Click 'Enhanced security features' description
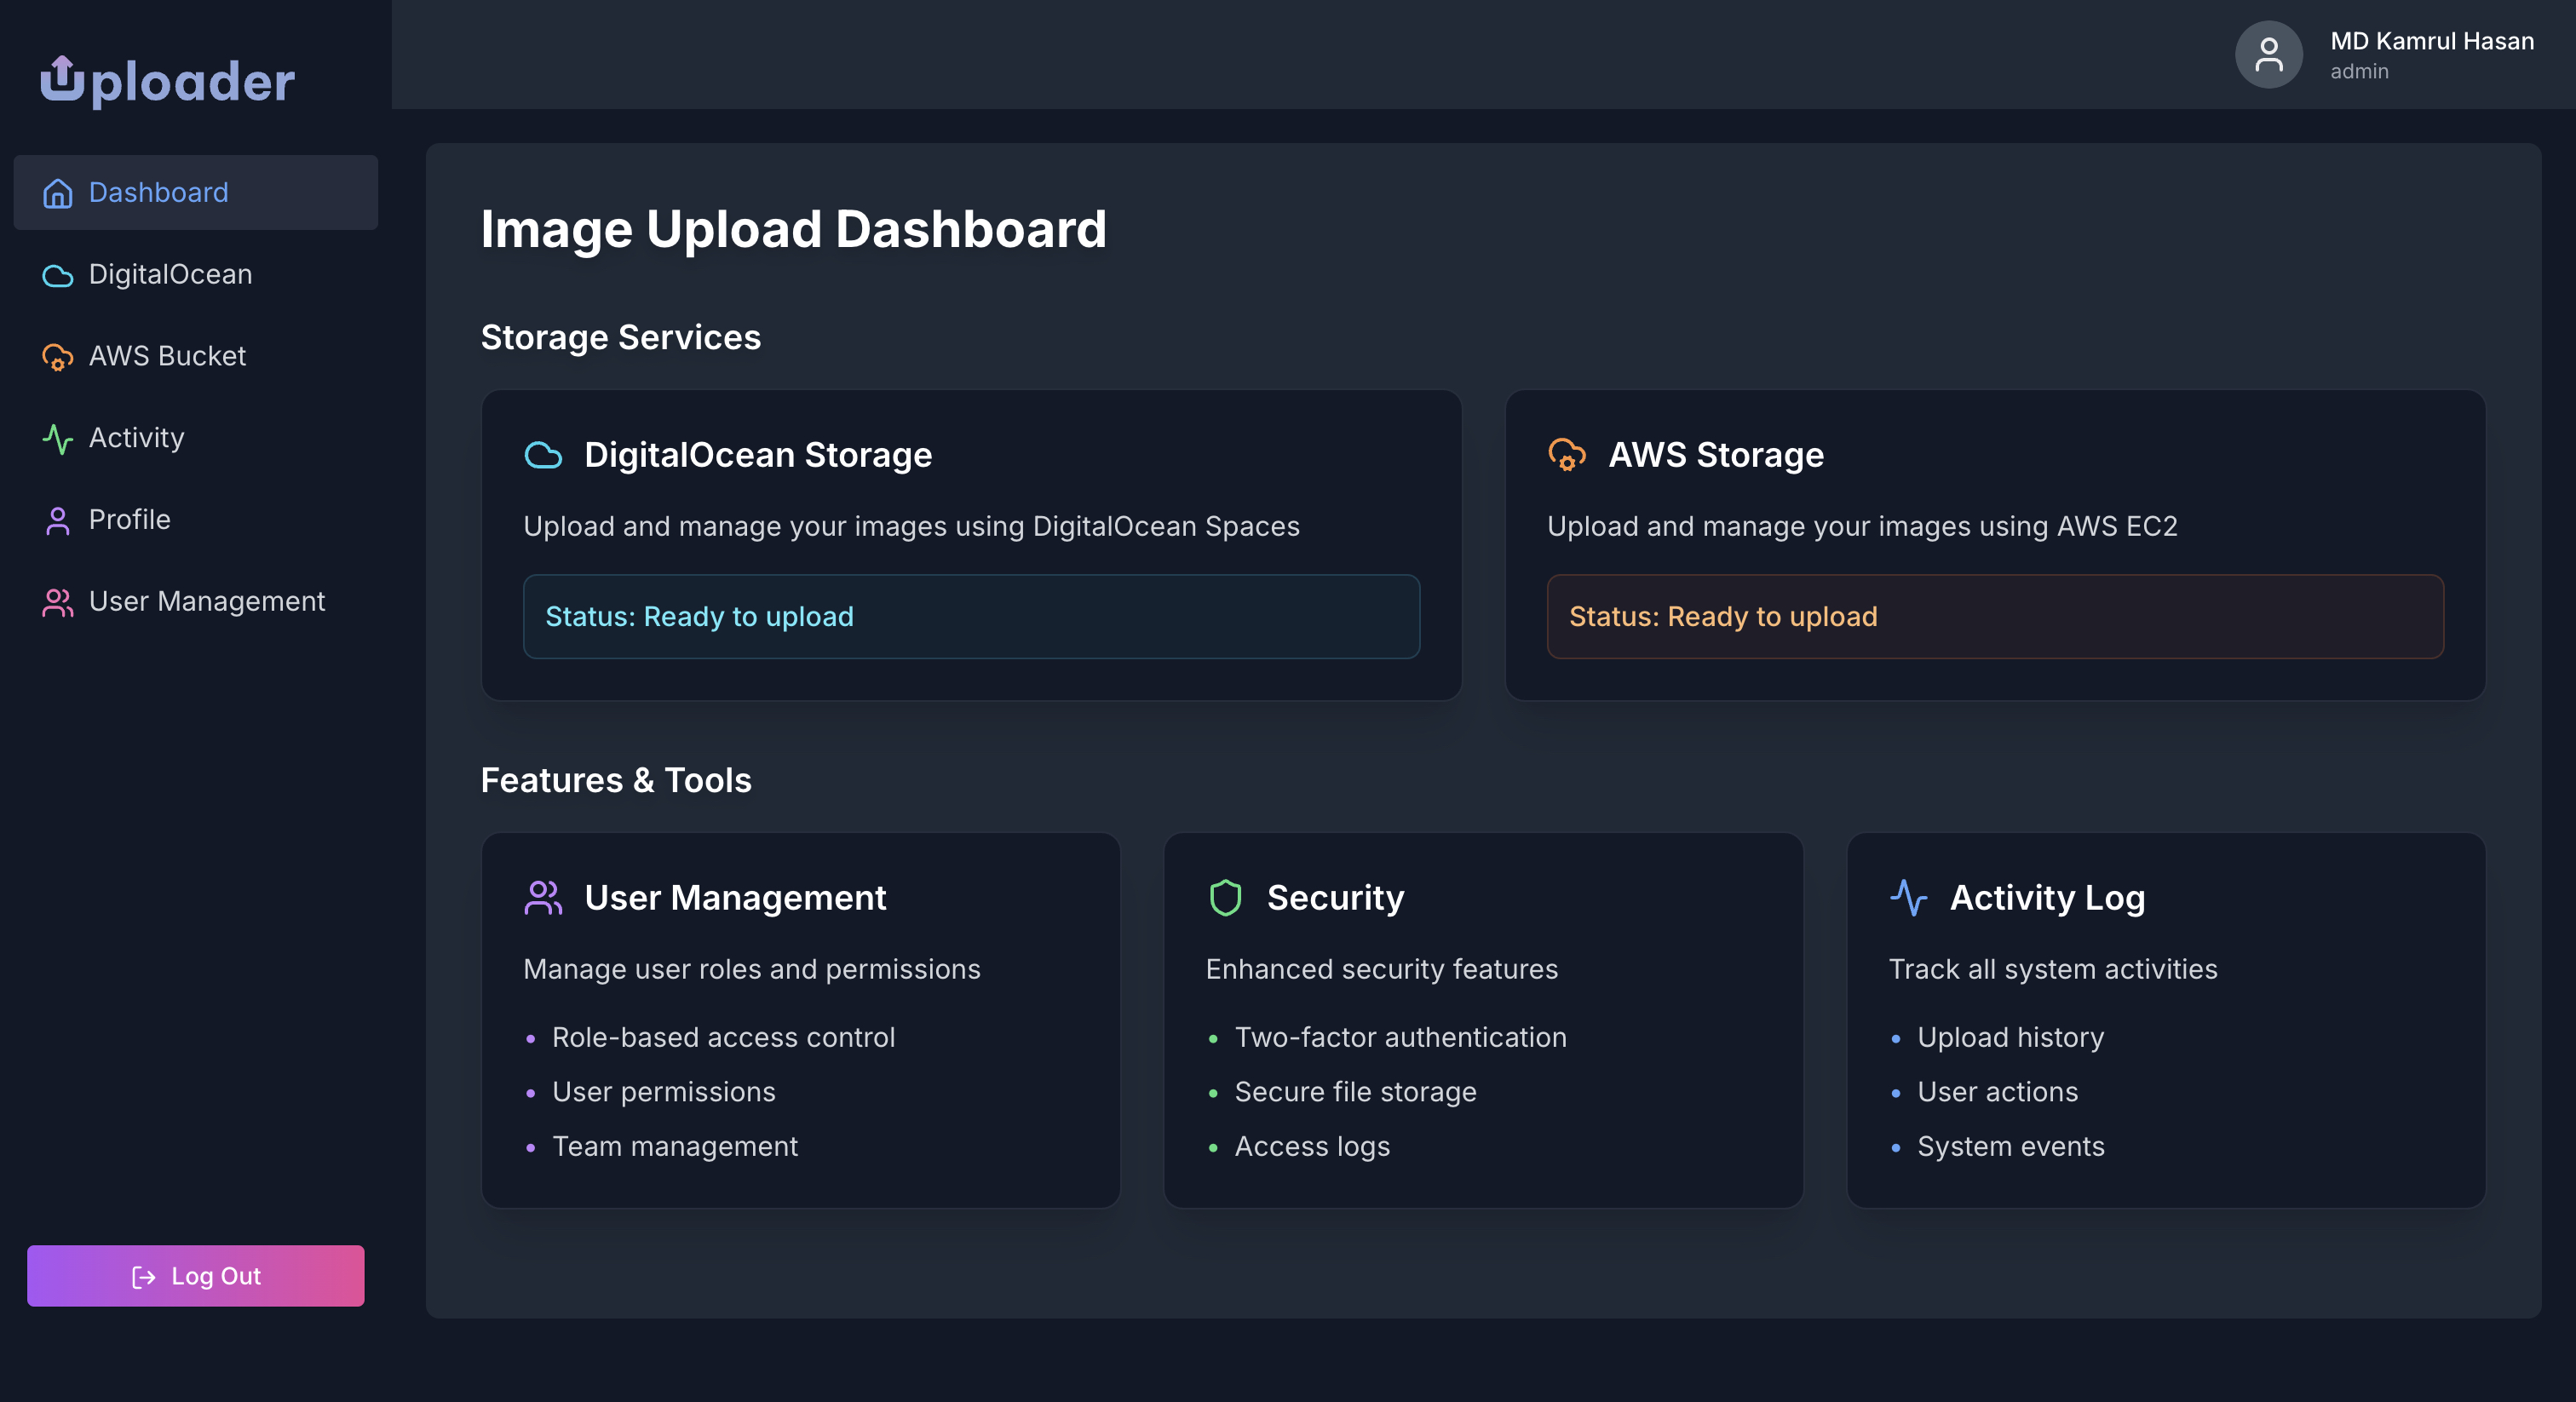The width and height of the screenshot is (2576, 1402). pyautogui.click(x=1381, y=970)
